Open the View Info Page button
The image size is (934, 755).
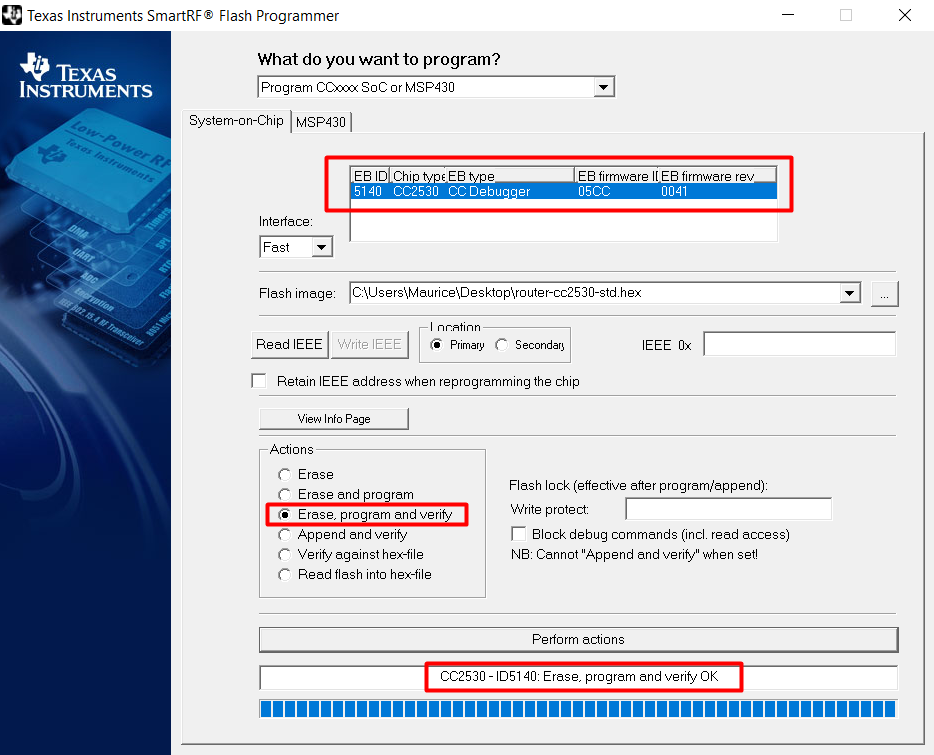click(x=334, y=419)
